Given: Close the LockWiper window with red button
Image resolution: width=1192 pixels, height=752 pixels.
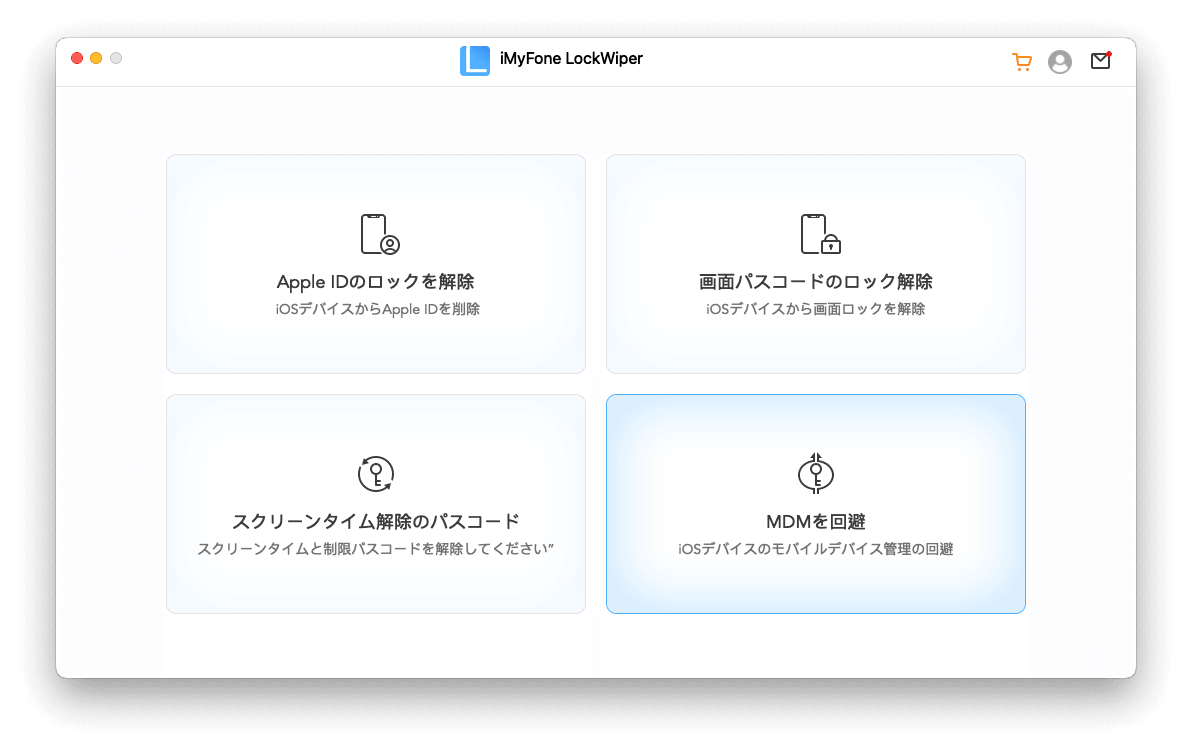Looking at the screenshot, I should pyautogui.click(x=77, y=58).
